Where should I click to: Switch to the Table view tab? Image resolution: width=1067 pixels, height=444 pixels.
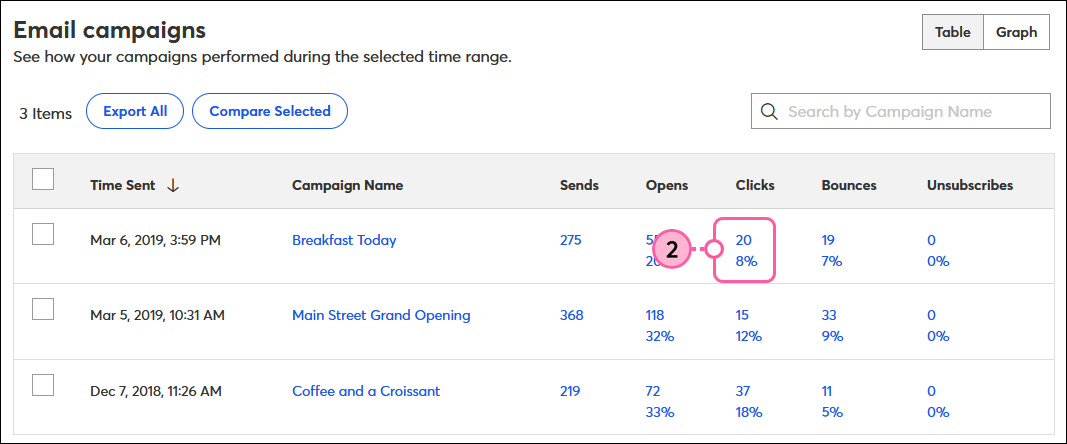click(x=953, y=32)
